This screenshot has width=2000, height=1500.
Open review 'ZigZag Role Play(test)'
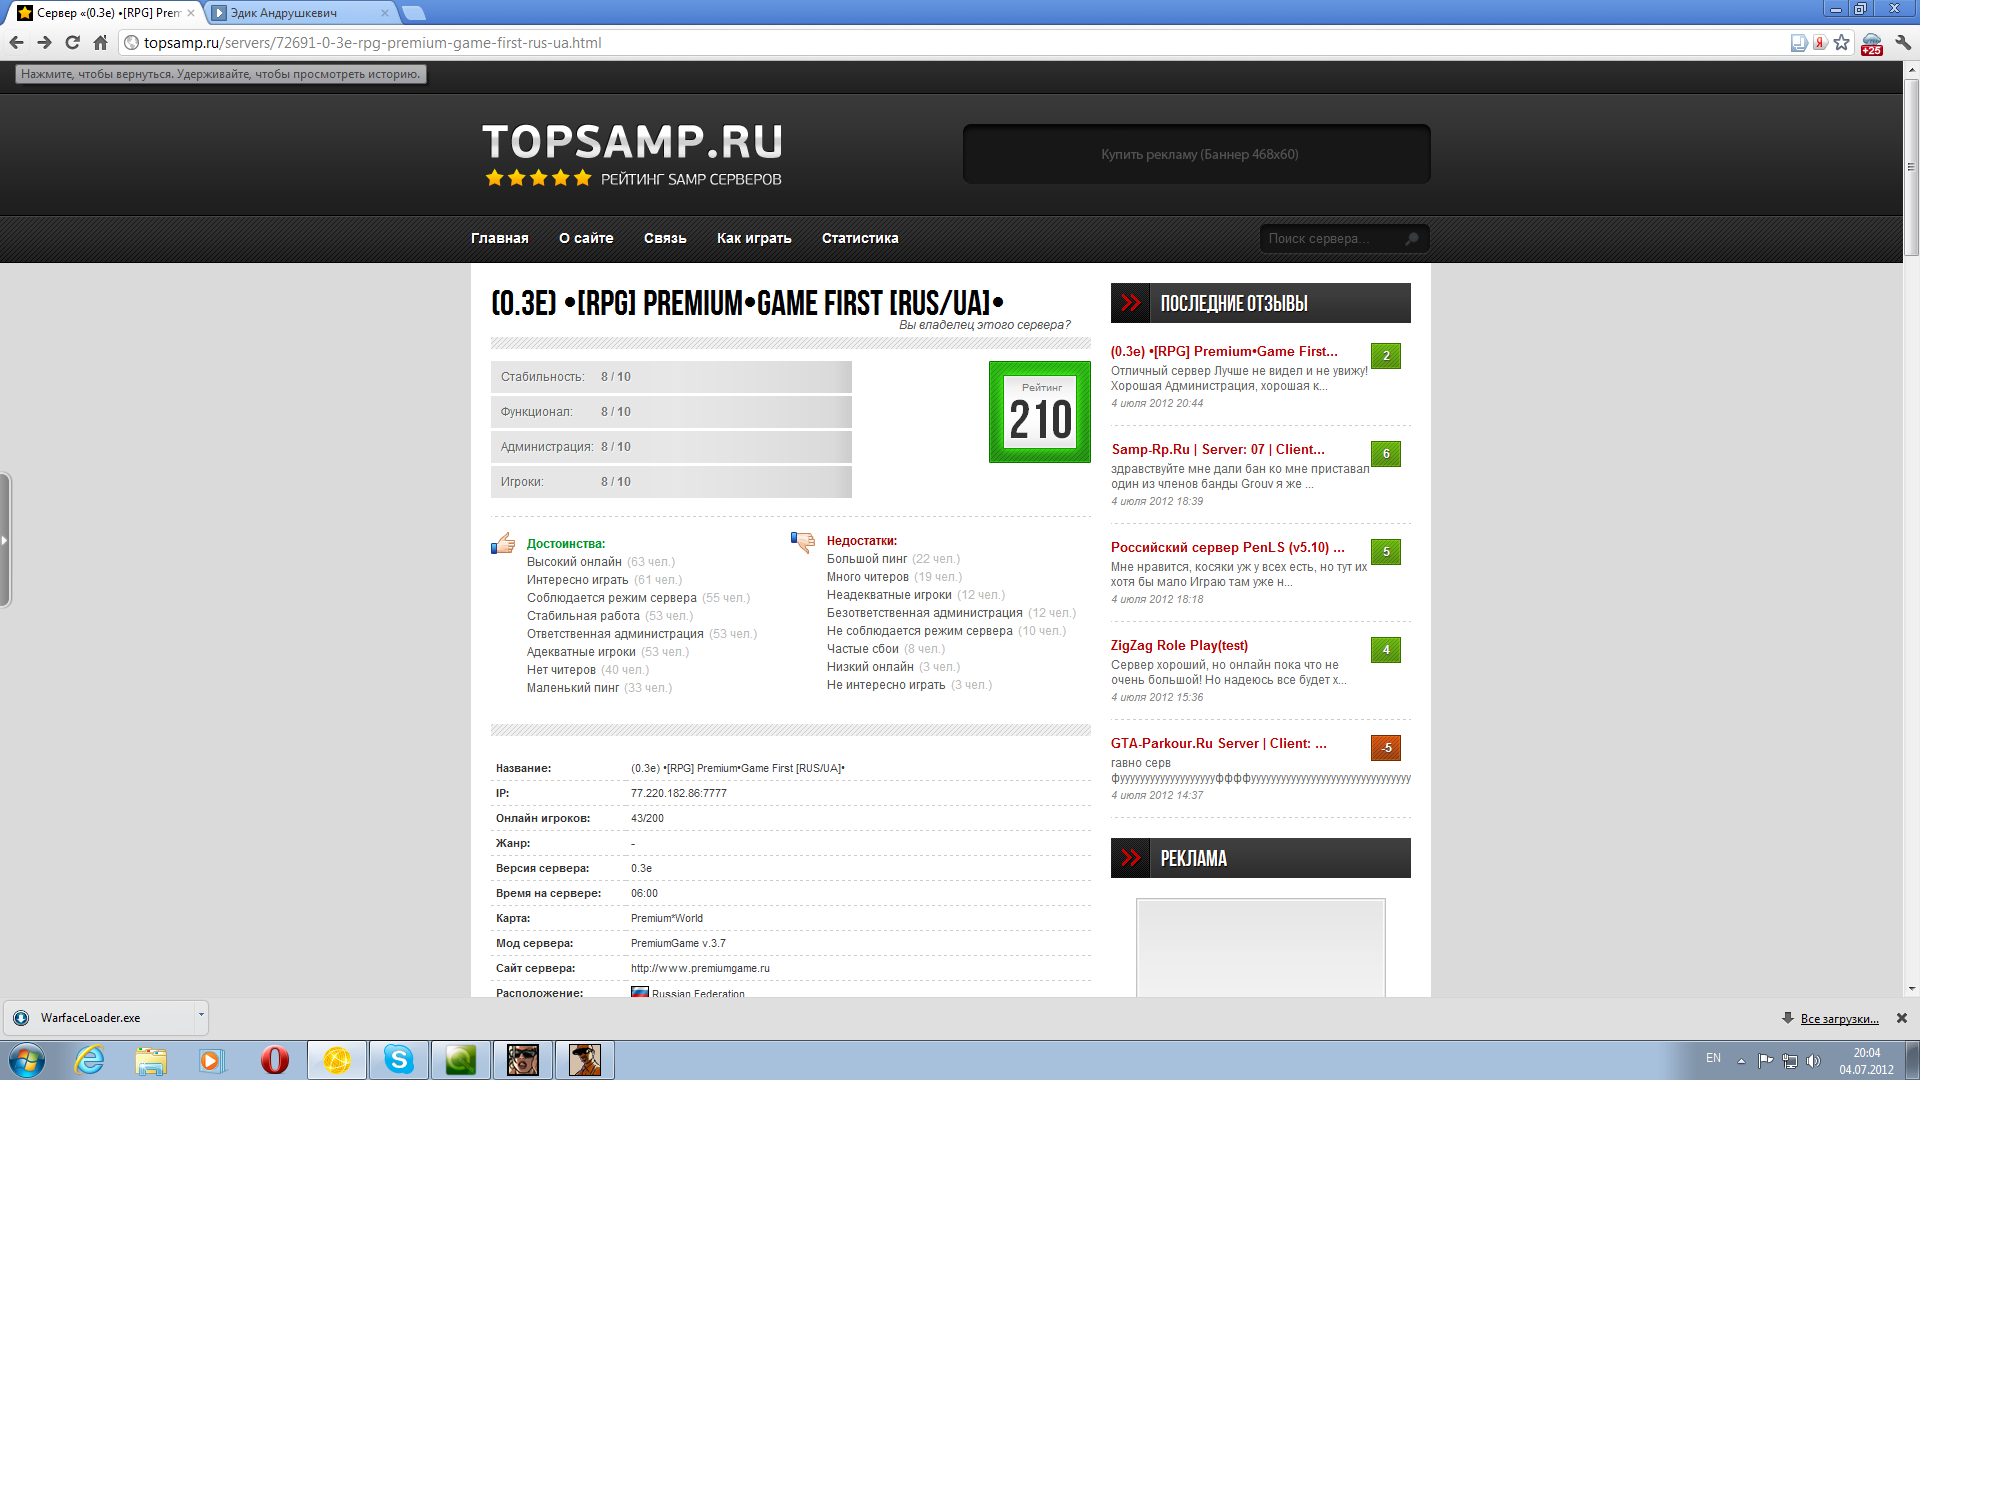(1179, 645)
